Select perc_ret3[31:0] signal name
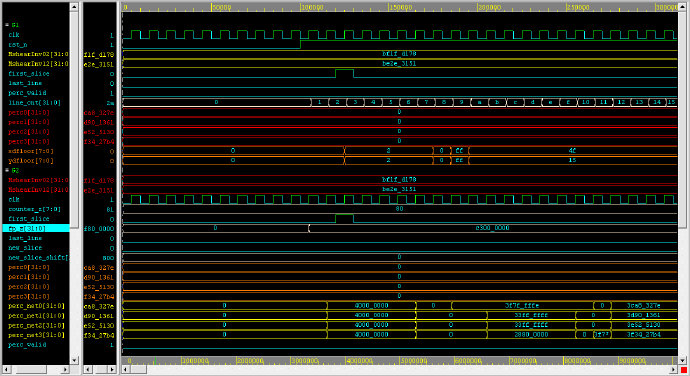Viewport: 690px width, 376px height. tap(37, 335)
